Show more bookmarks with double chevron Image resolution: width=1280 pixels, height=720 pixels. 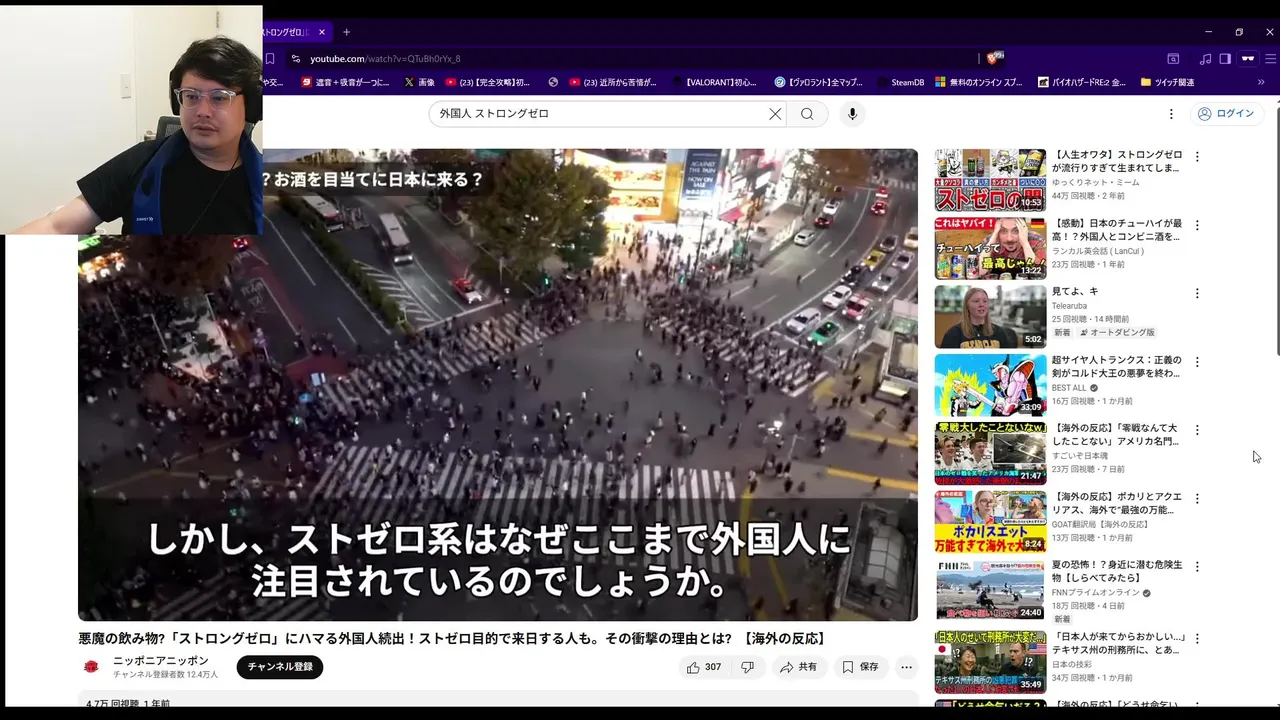(1261, 82)
